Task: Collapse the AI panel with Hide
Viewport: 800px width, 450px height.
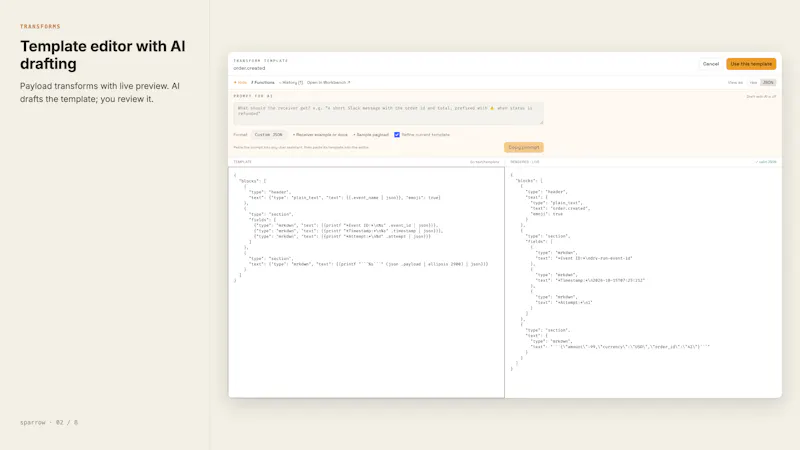Action: [240, 83]
